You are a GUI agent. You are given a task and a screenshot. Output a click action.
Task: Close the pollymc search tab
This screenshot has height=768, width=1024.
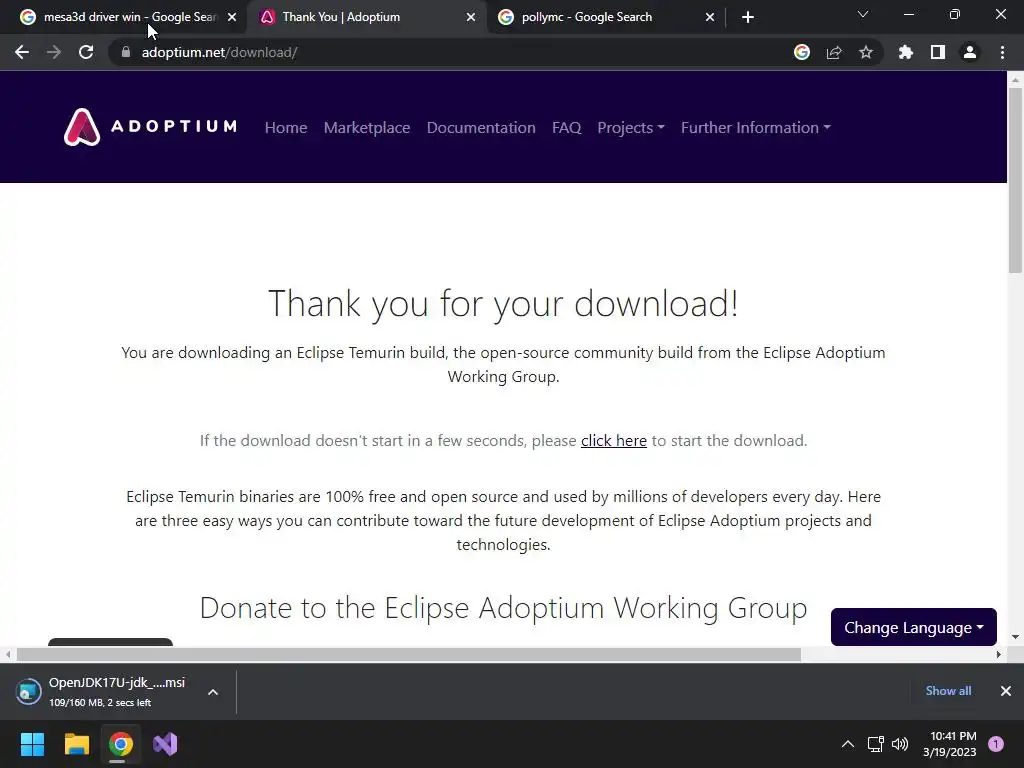click(710, 17)
